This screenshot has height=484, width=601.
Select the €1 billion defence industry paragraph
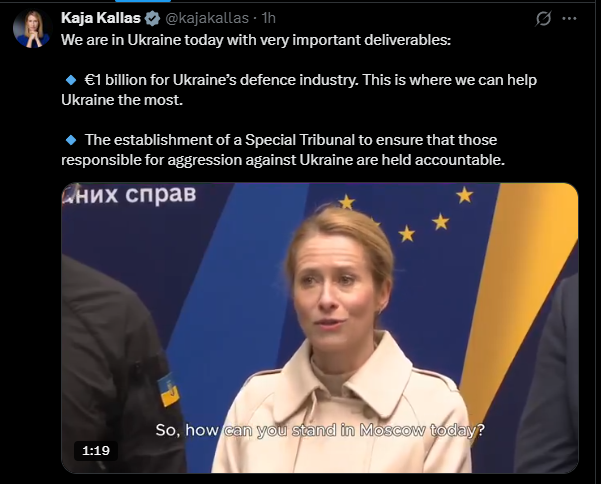coord(299,90)
